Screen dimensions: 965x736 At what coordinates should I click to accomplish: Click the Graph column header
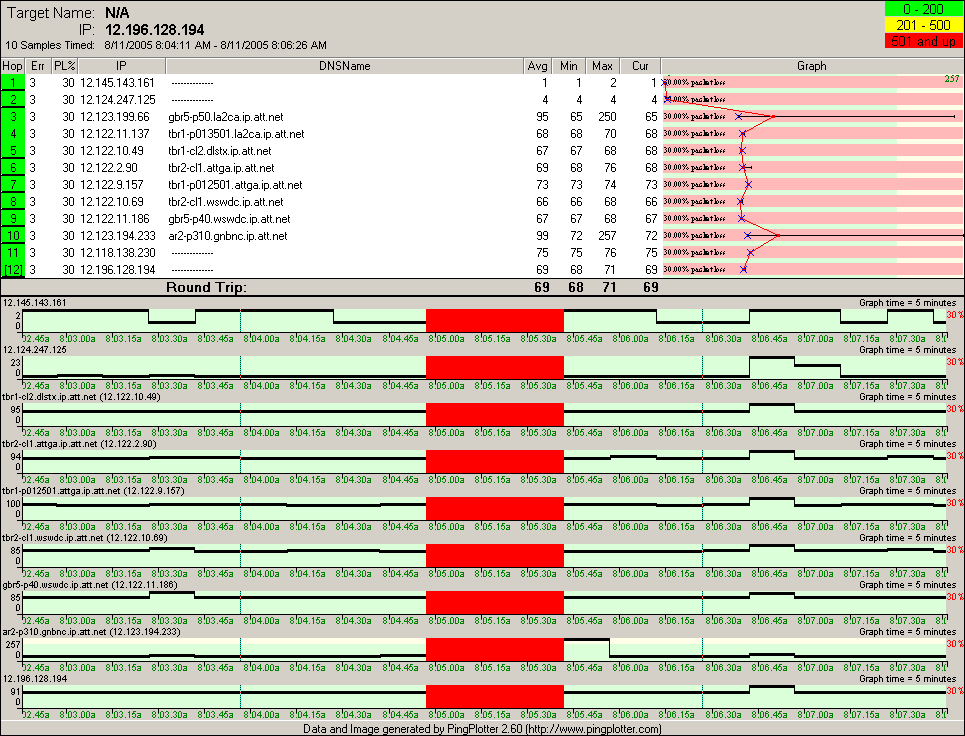click(811, 65)
